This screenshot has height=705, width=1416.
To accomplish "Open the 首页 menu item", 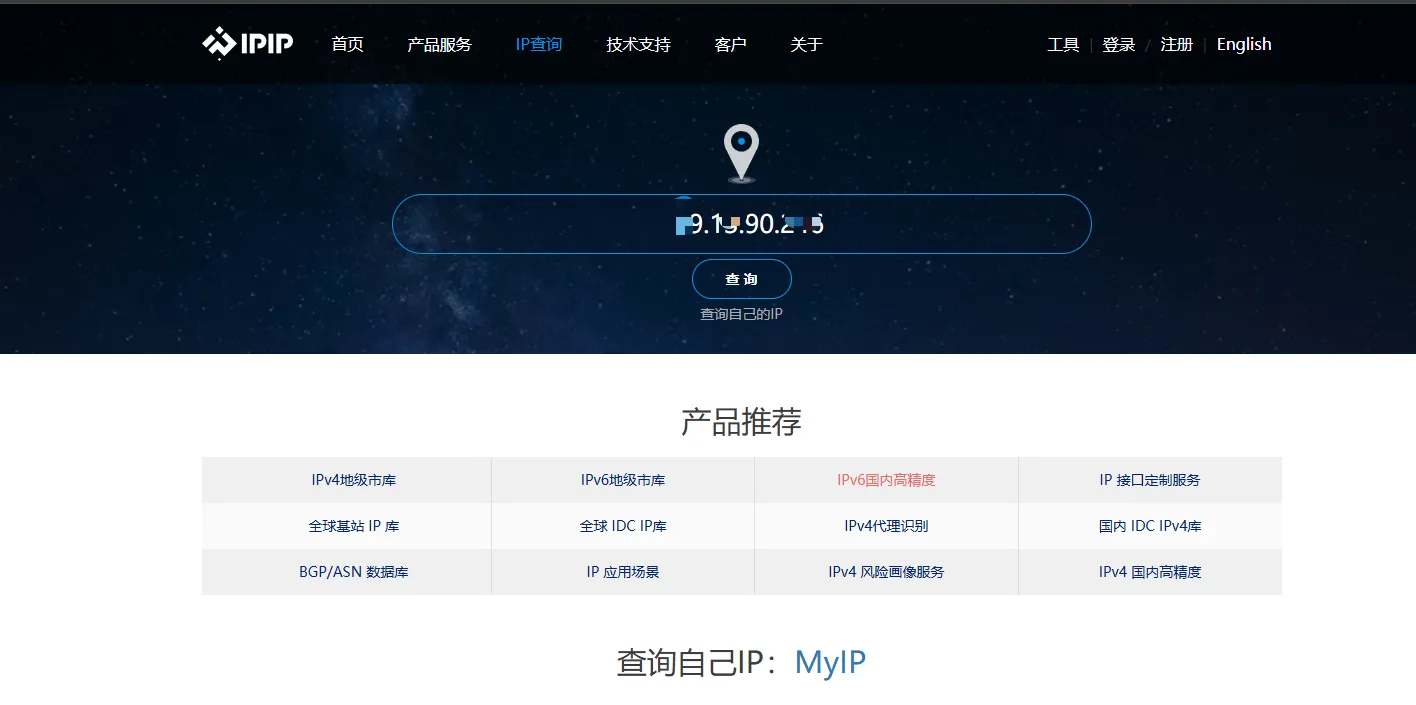I will [x=347, y=44].
